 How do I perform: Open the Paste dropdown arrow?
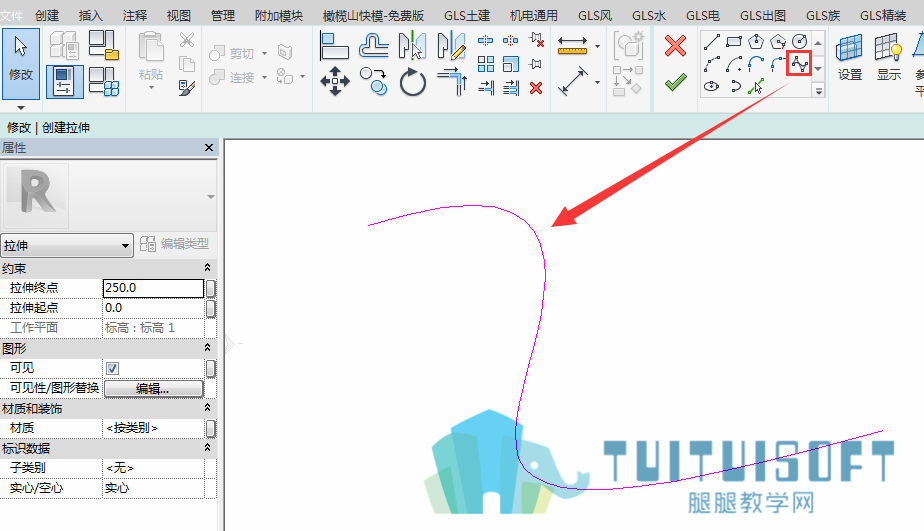(151, 87)
